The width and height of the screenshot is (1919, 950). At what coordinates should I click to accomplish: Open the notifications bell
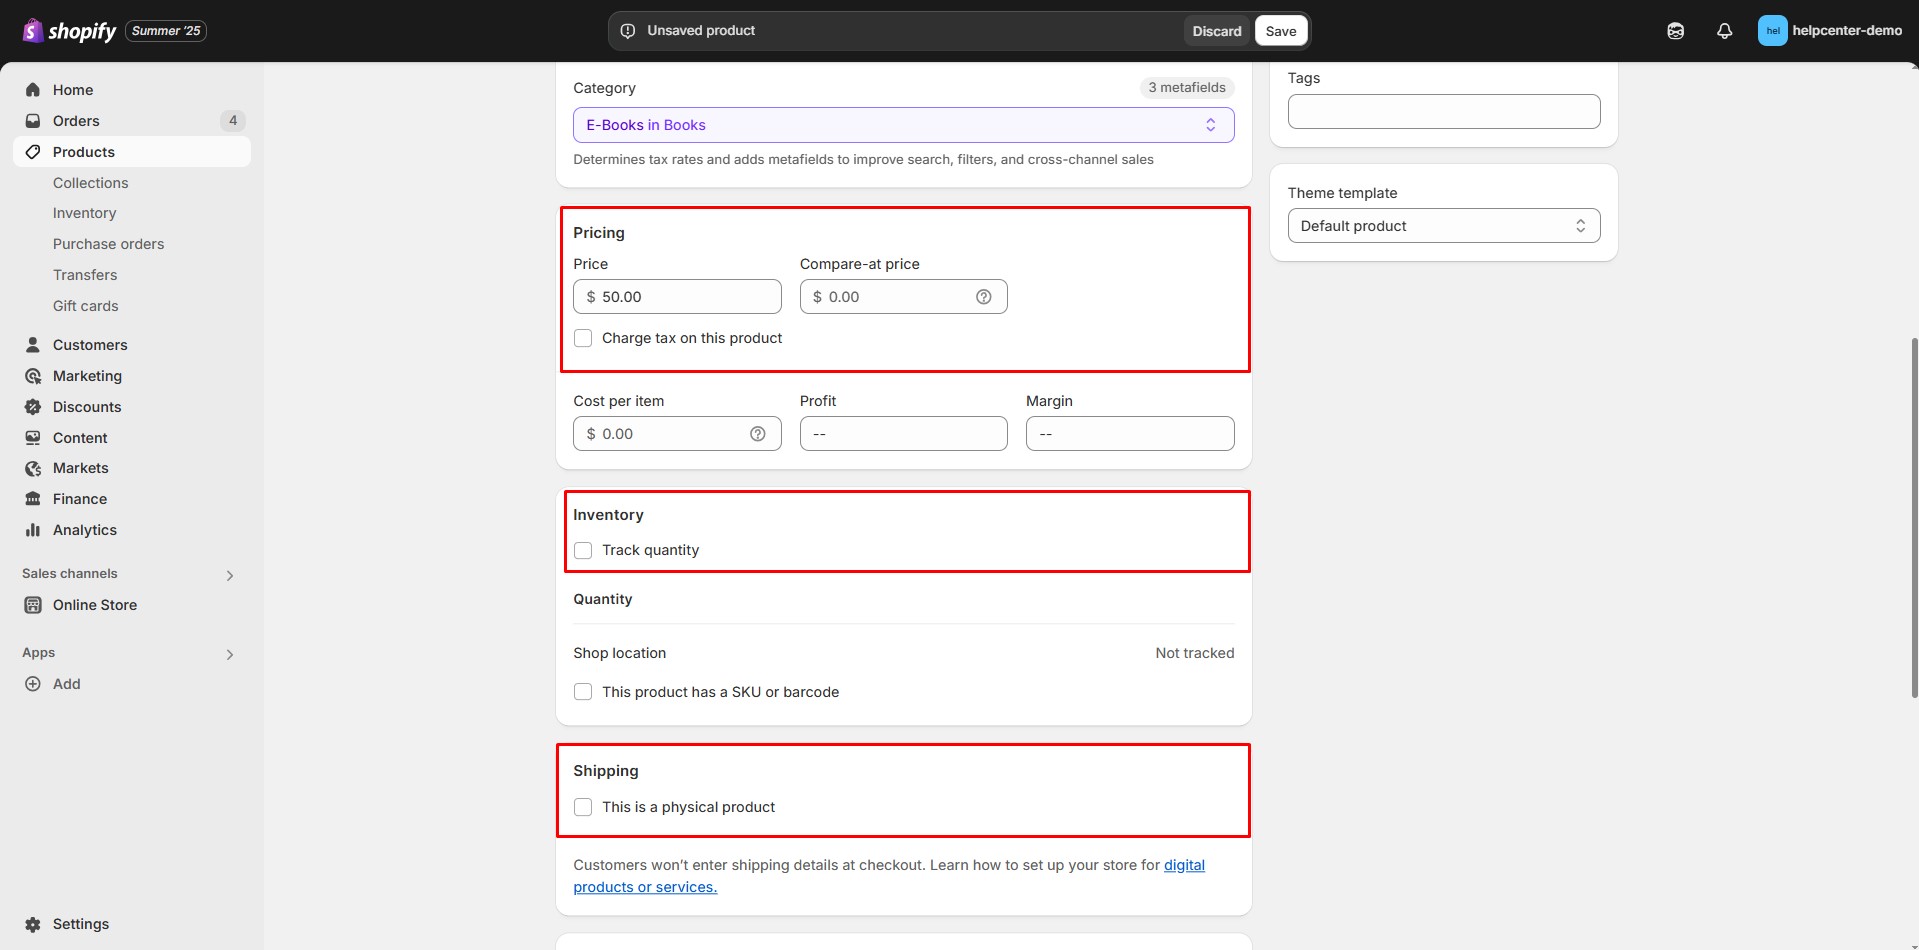click(1724, 31)
